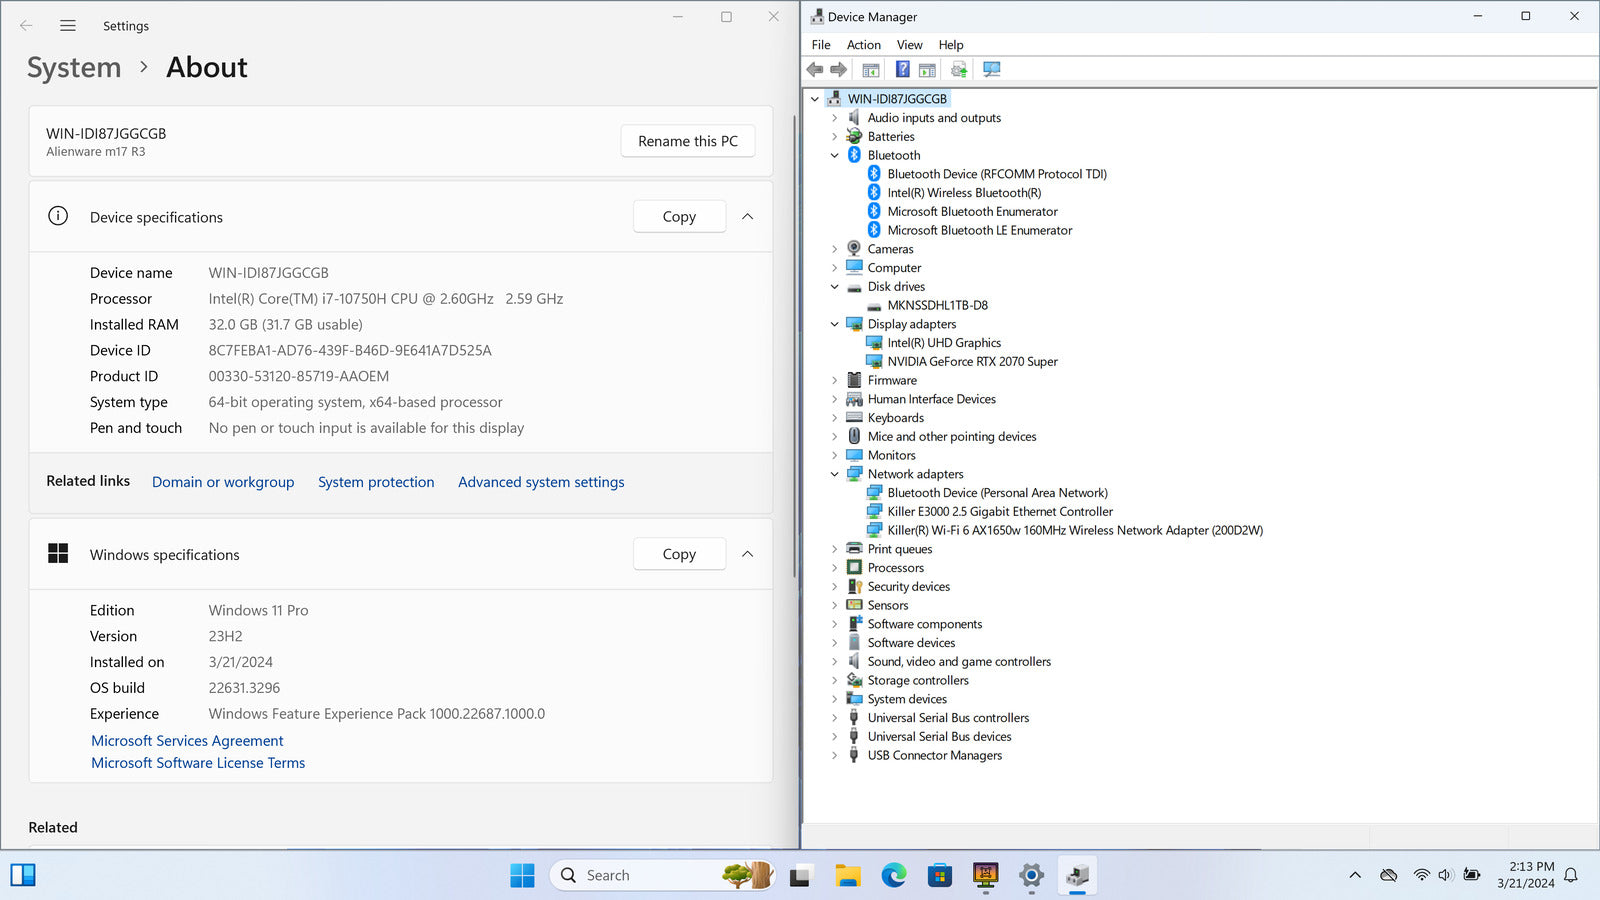Open System protection link
1600x900 pixels.
[376, 482]
